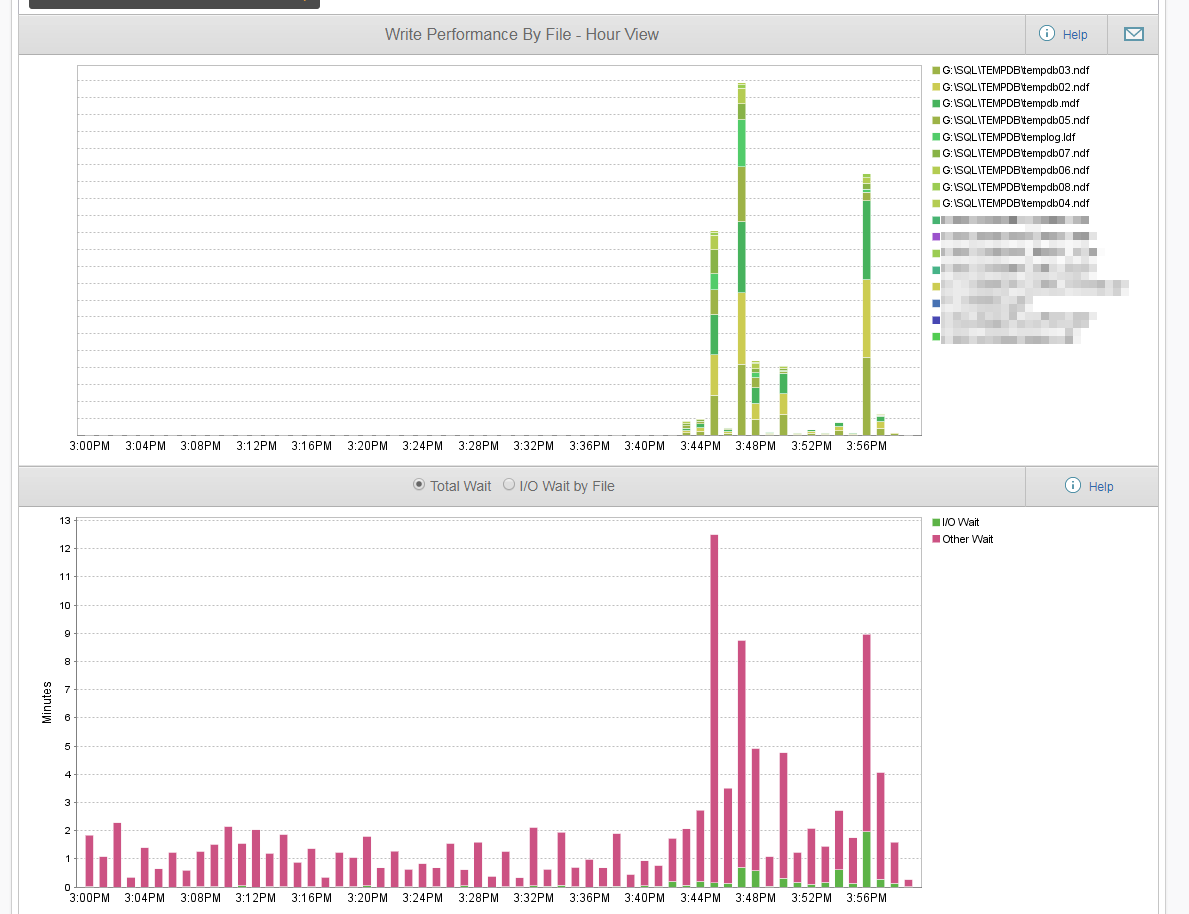The width and height of the screenshot is (1189, 914).
Task: Click the tempdb04.ndf legend entry text
Action: point(1015,203)
